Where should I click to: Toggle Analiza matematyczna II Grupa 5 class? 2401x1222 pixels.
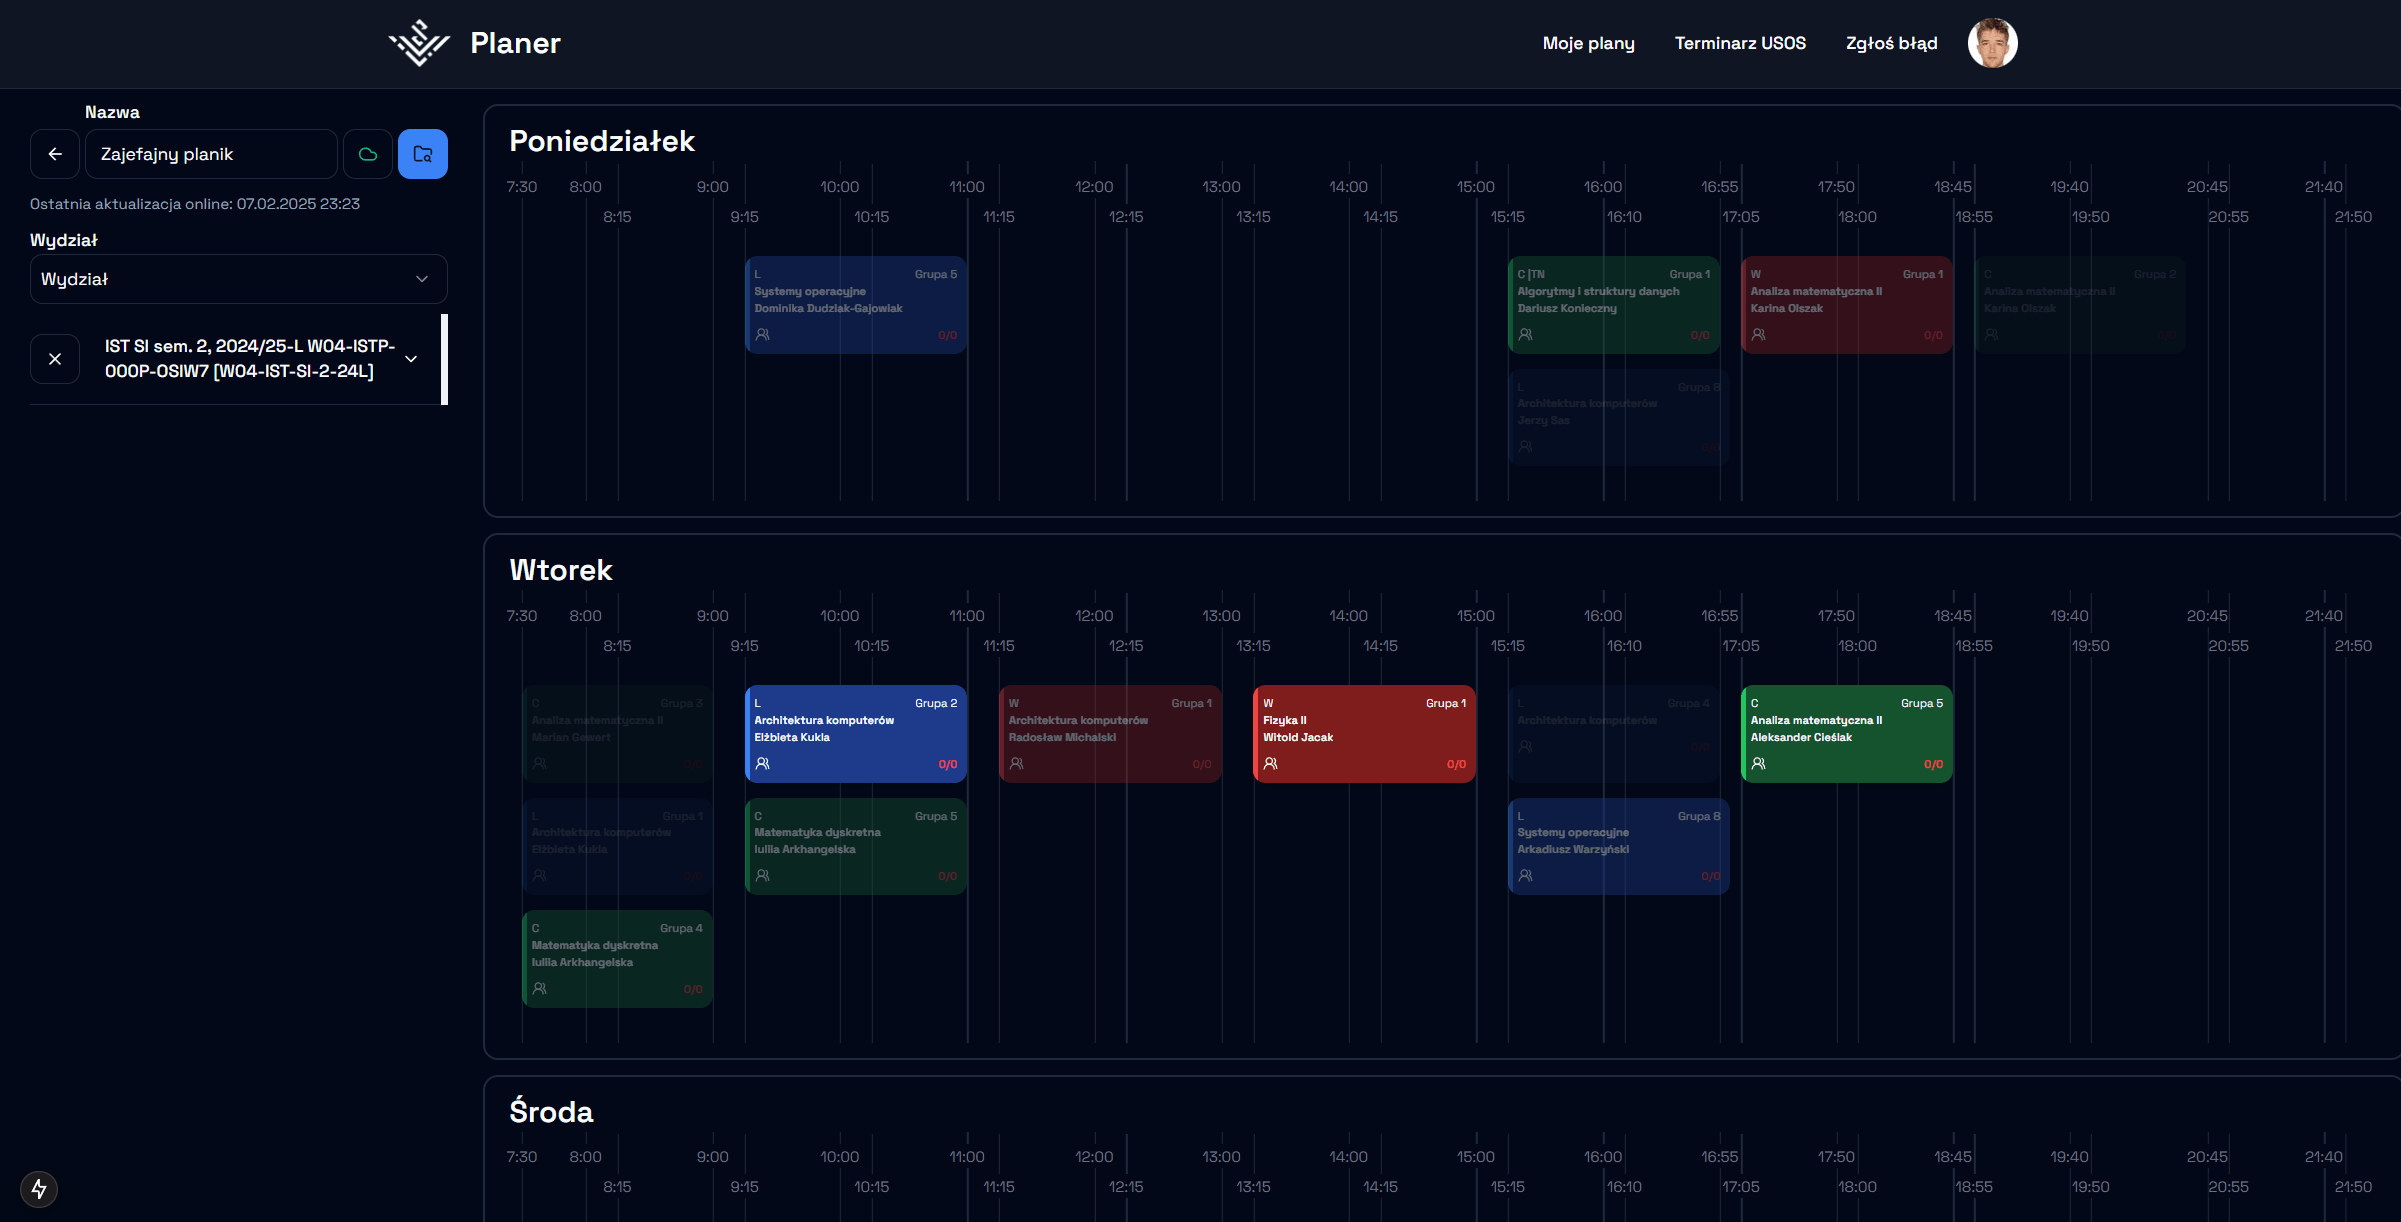[1846, 733]
